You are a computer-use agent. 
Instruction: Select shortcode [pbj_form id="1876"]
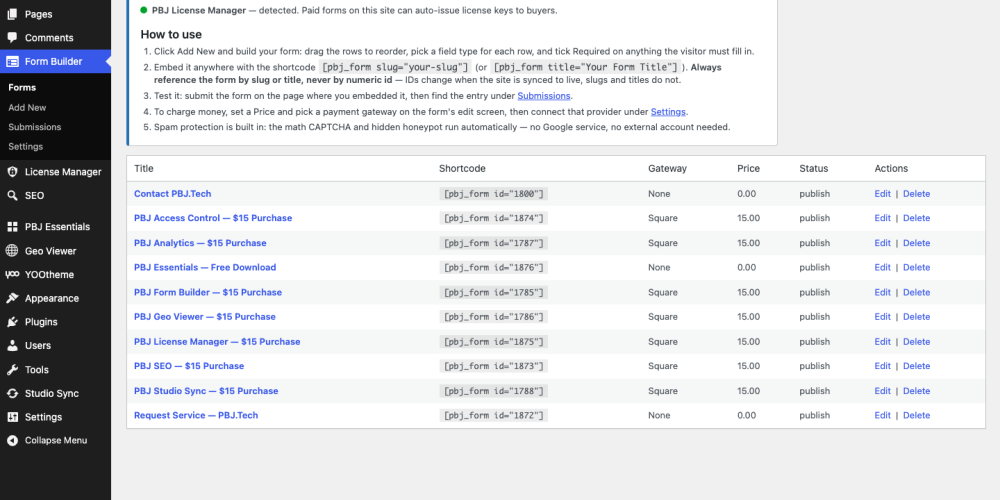click(x=494, y=267)
